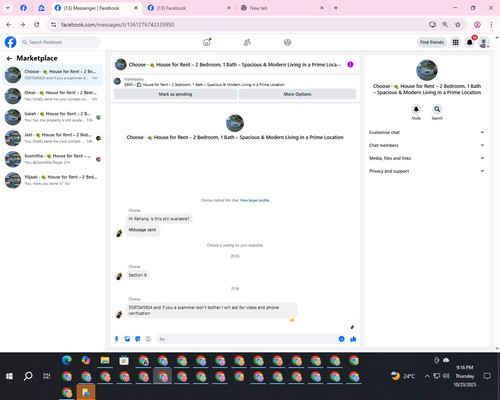Screen dimensions: 500x400
Task: Open Copilot from the taskbar
Action: click(x=86, y=360)
